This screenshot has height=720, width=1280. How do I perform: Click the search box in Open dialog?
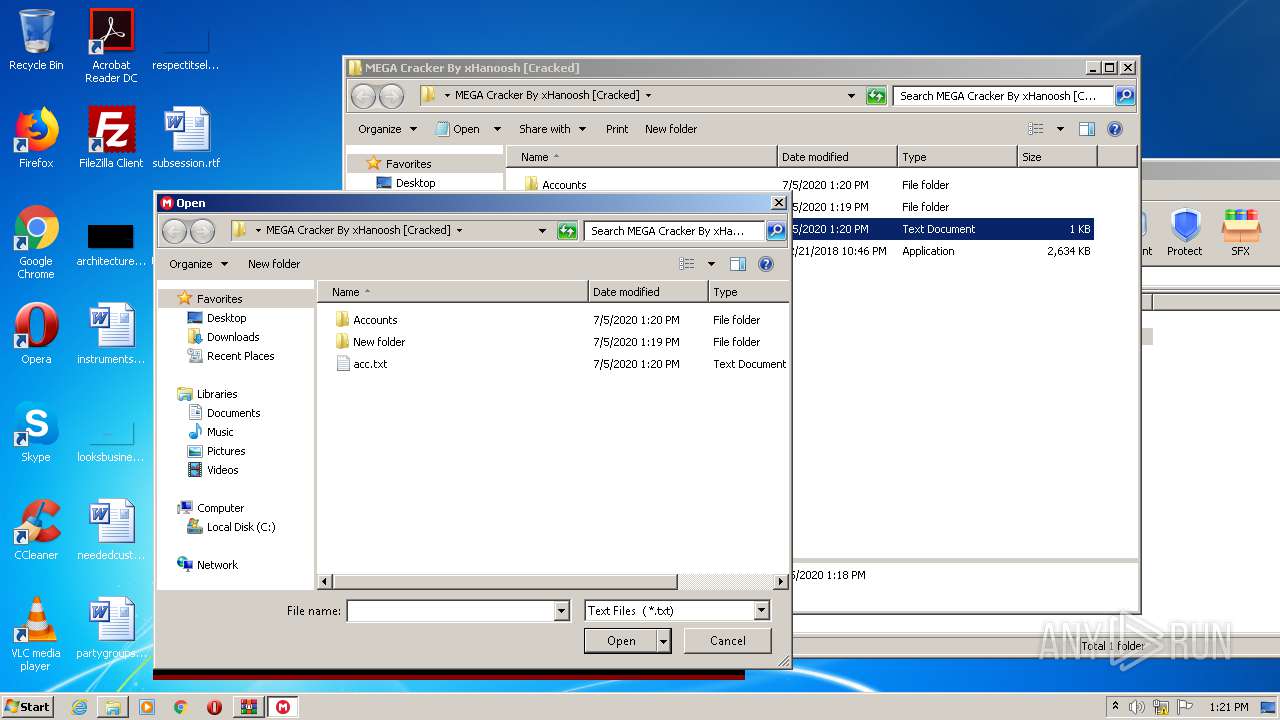click(674, 231)
